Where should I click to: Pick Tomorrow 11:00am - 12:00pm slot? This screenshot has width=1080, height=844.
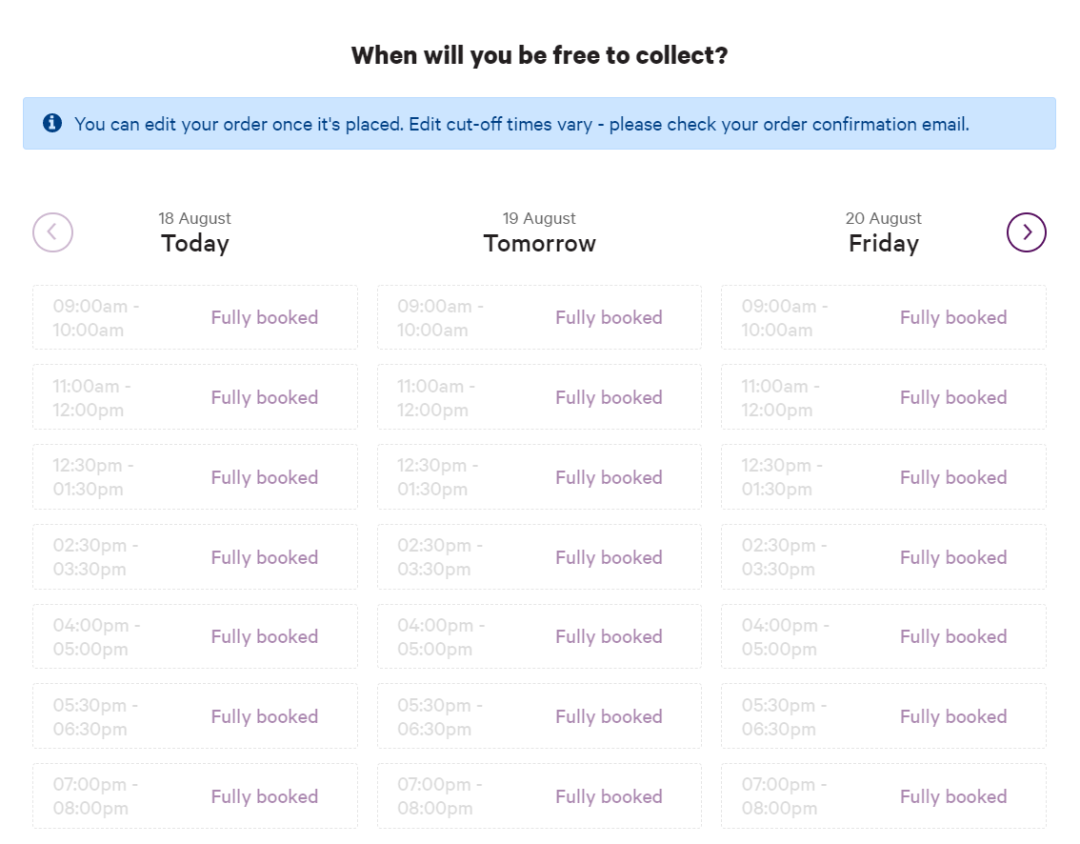pos(539,398)
